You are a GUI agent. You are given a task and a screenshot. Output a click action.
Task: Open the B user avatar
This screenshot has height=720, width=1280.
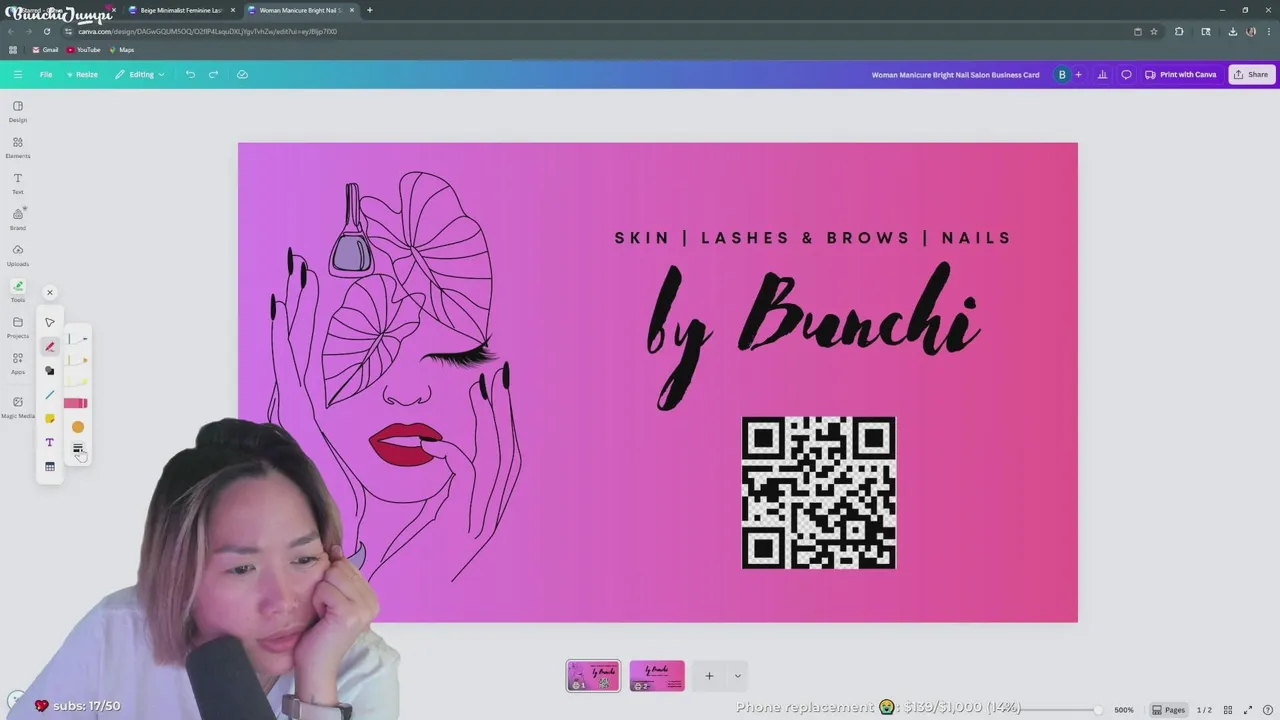click(1062, 74)
